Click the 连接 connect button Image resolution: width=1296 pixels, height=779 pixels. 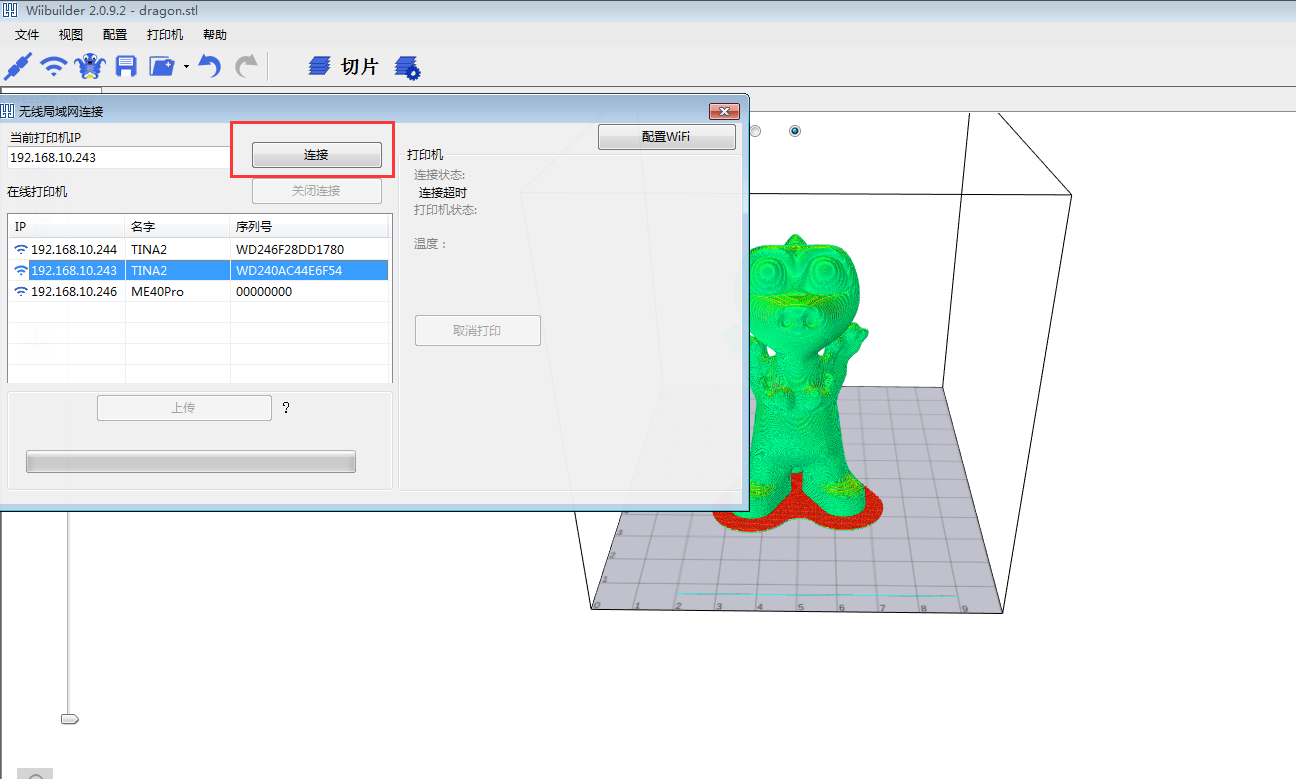[316, 155]
